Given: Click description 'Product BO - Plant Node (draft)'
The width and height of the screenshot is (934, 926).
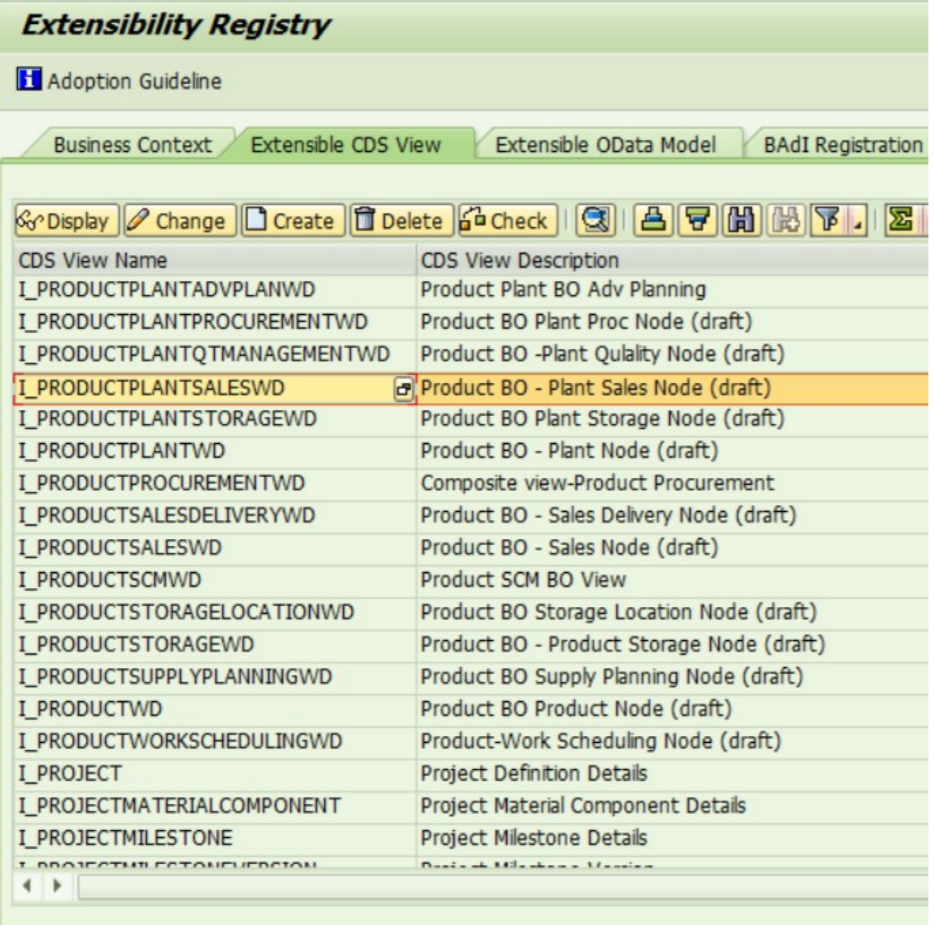Looking at the screenshot, I should 569,451.
